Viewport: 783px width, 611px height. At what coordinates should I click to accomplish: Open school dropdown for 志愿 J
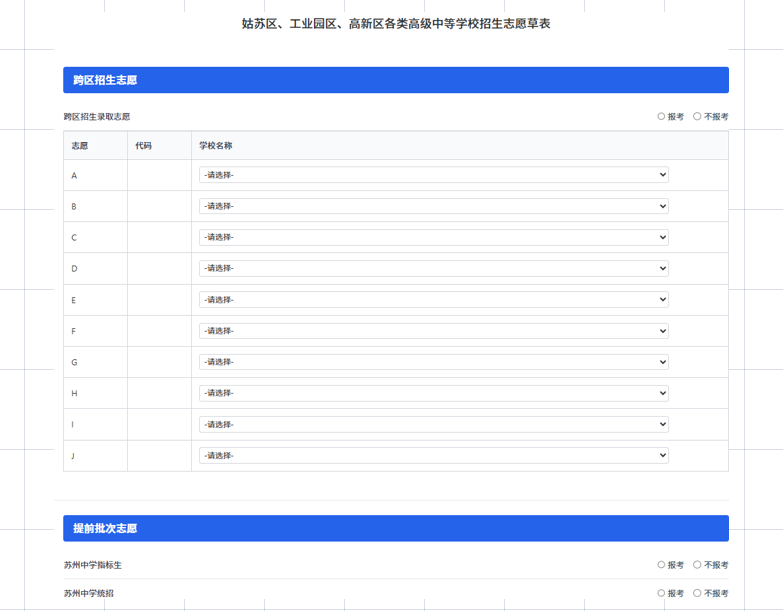point(433,455)
